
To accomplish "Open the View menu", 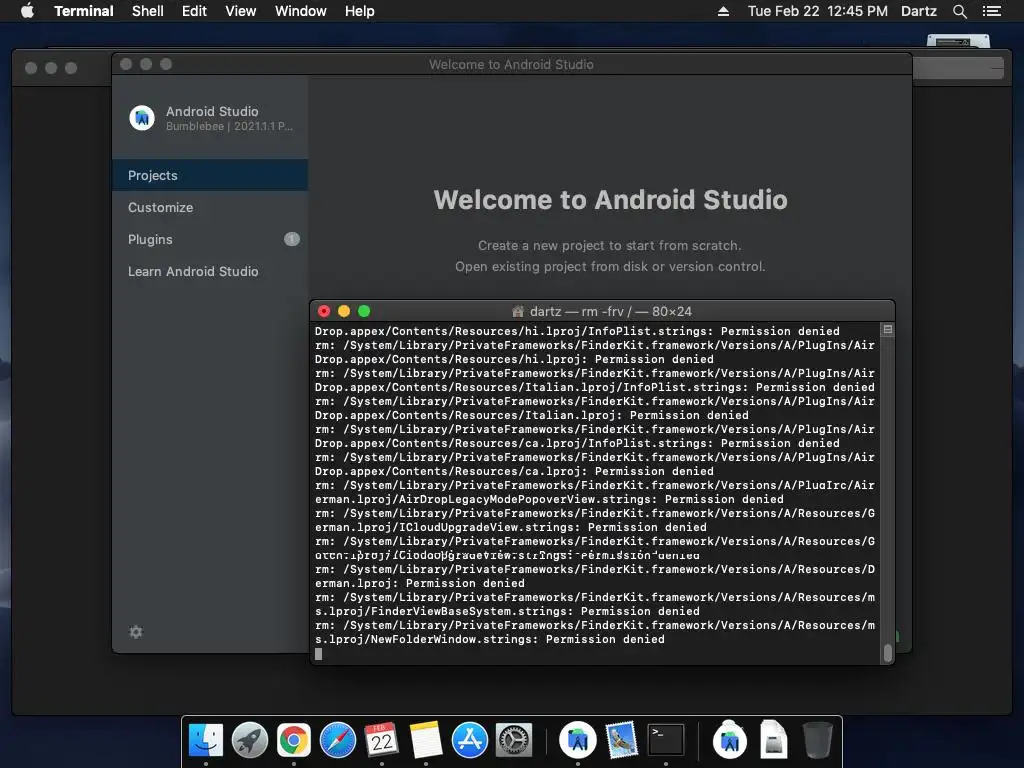I will coord(240,11).
